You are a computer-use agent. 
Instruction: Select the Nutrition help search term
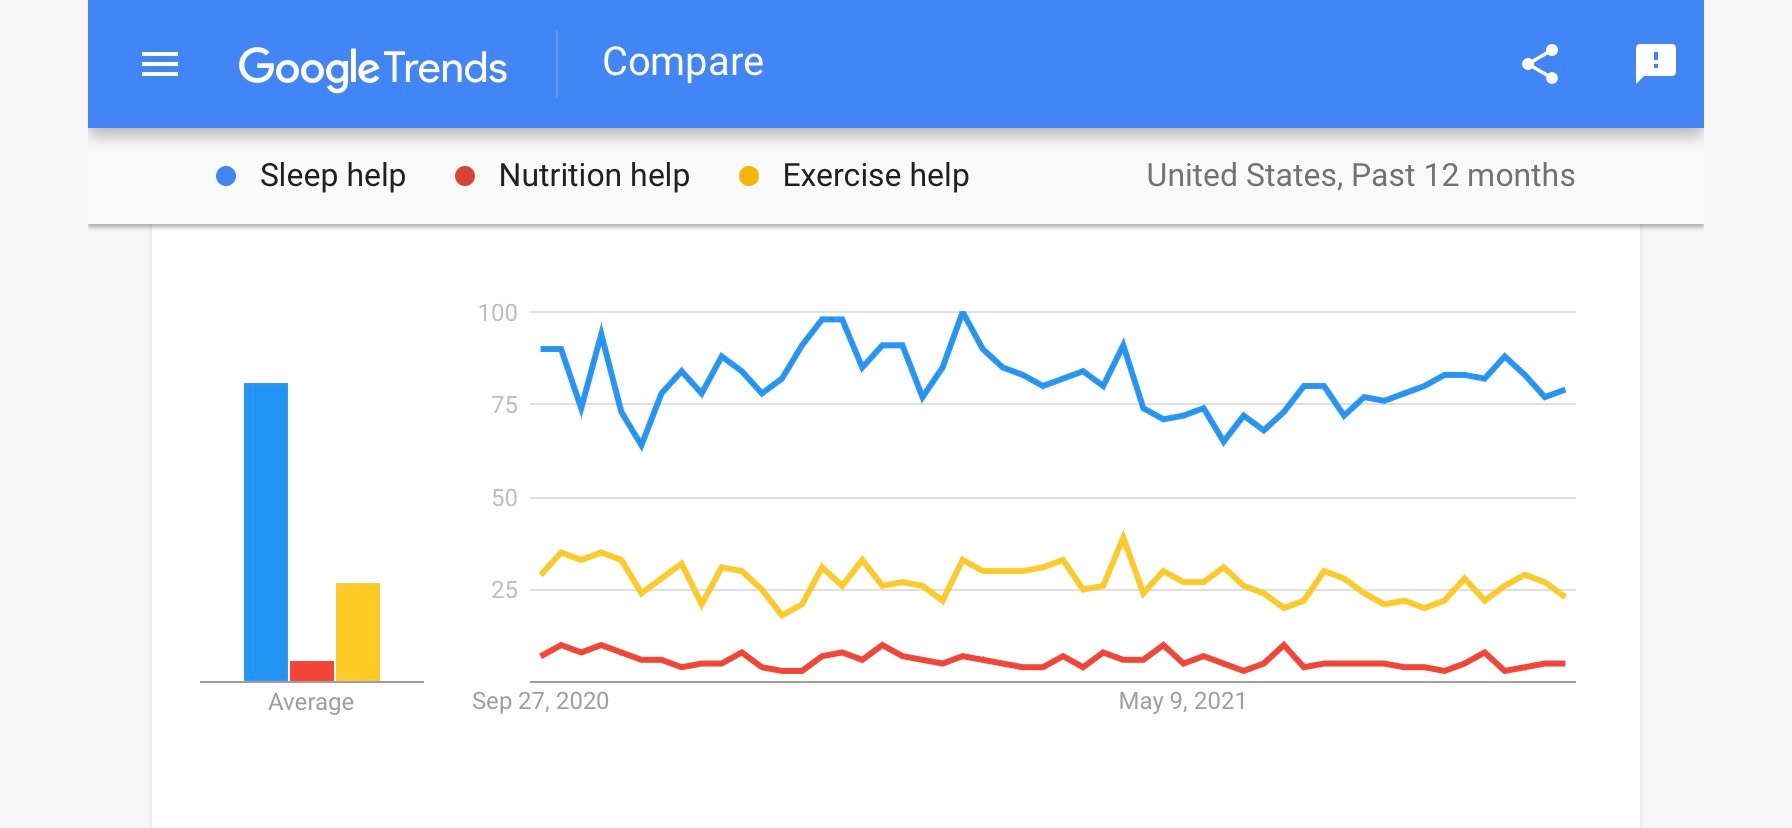click(594, 176)
